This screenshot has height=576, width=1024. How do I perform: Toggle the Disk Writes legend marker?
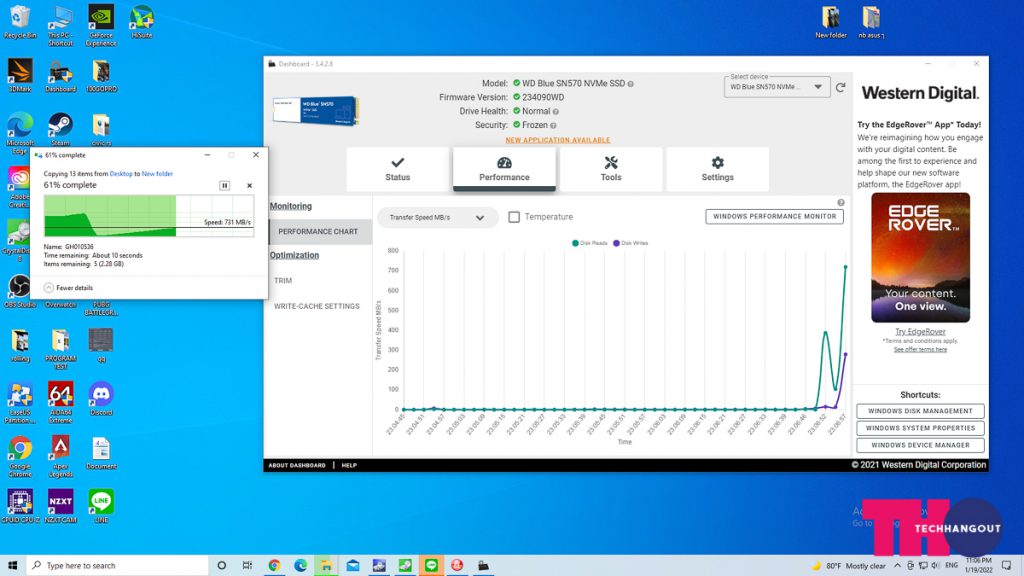(x=616, y=243)
